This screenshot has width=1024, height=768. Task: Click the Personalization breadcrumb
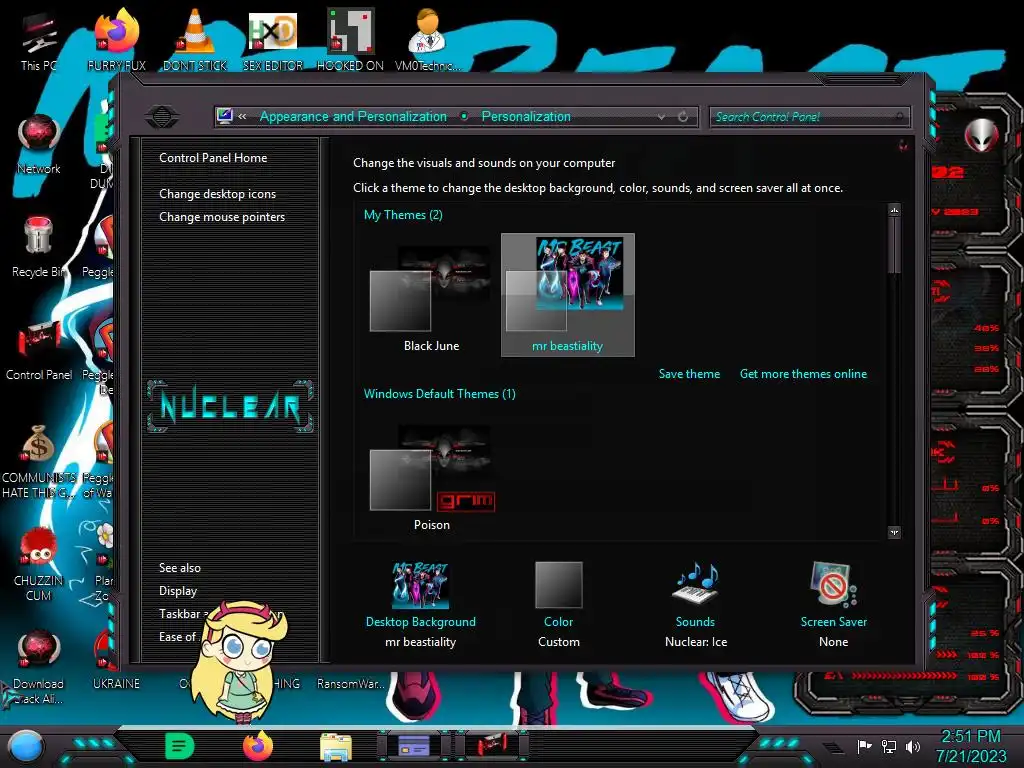[x=526, y=116]
